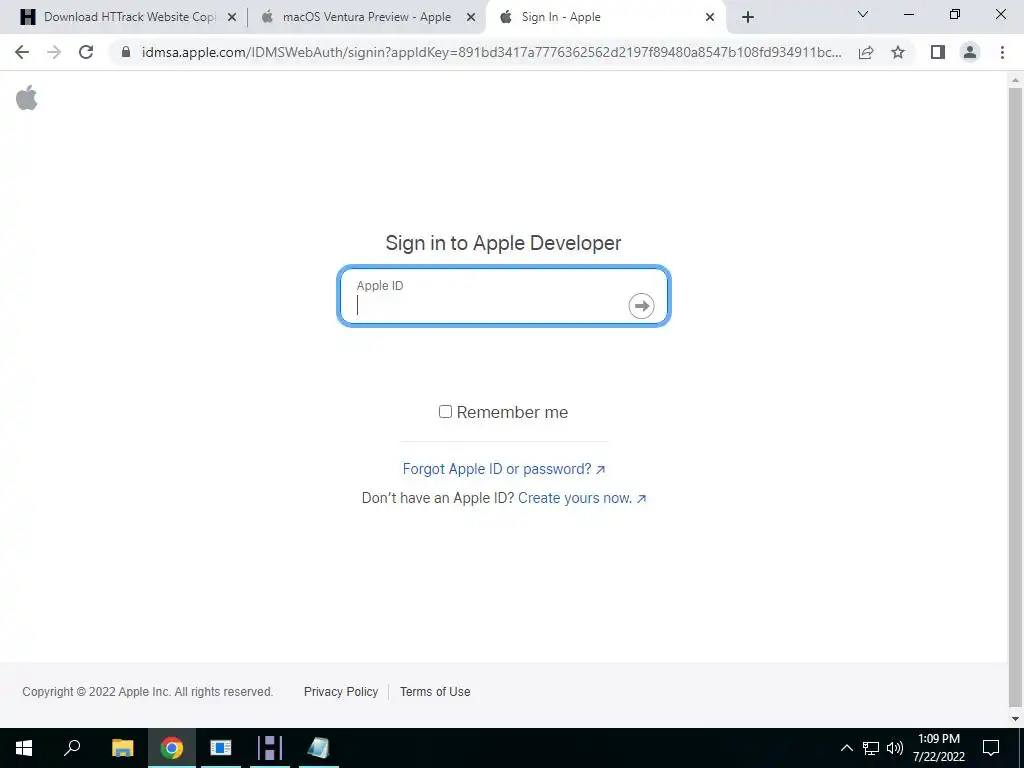
Task: Minimize the Chrome window
Action: point(909,14)
